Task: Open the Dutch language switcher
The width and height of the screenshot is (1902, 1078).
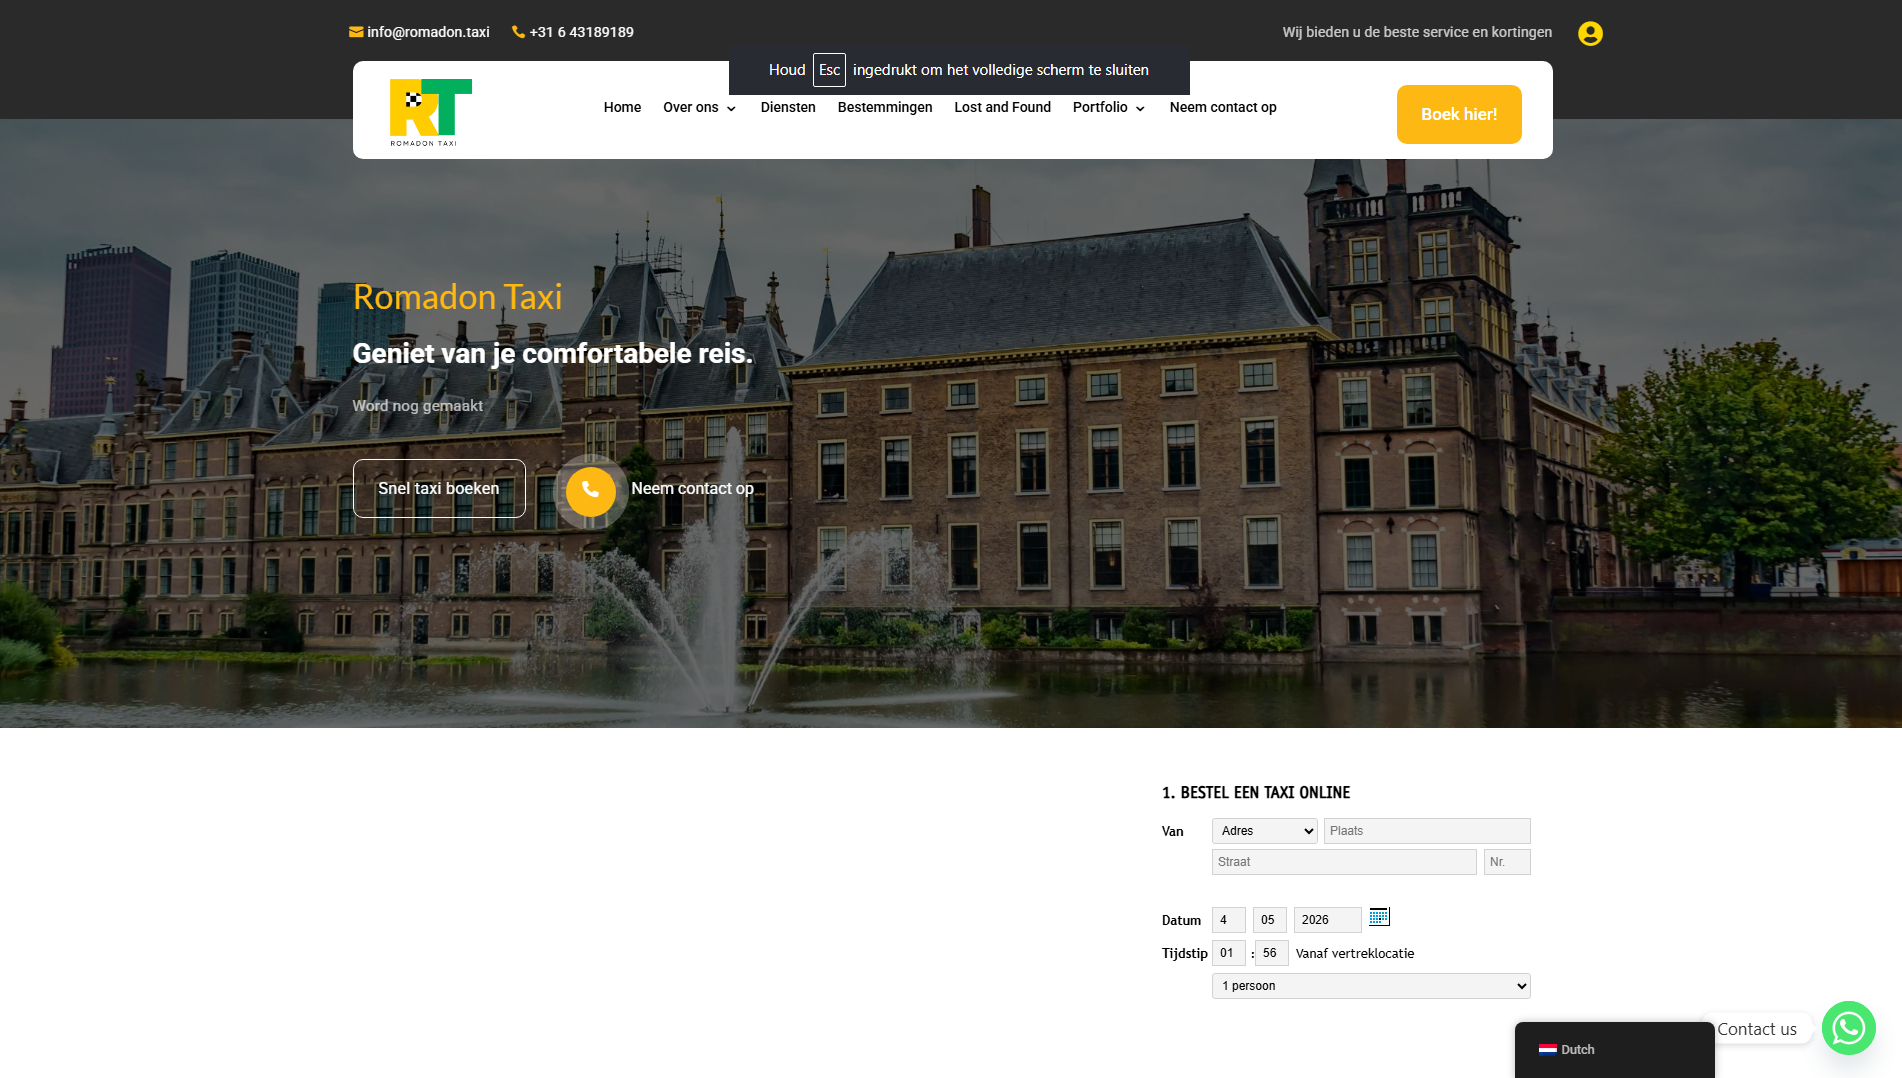Action: tap(1614, 1050)
